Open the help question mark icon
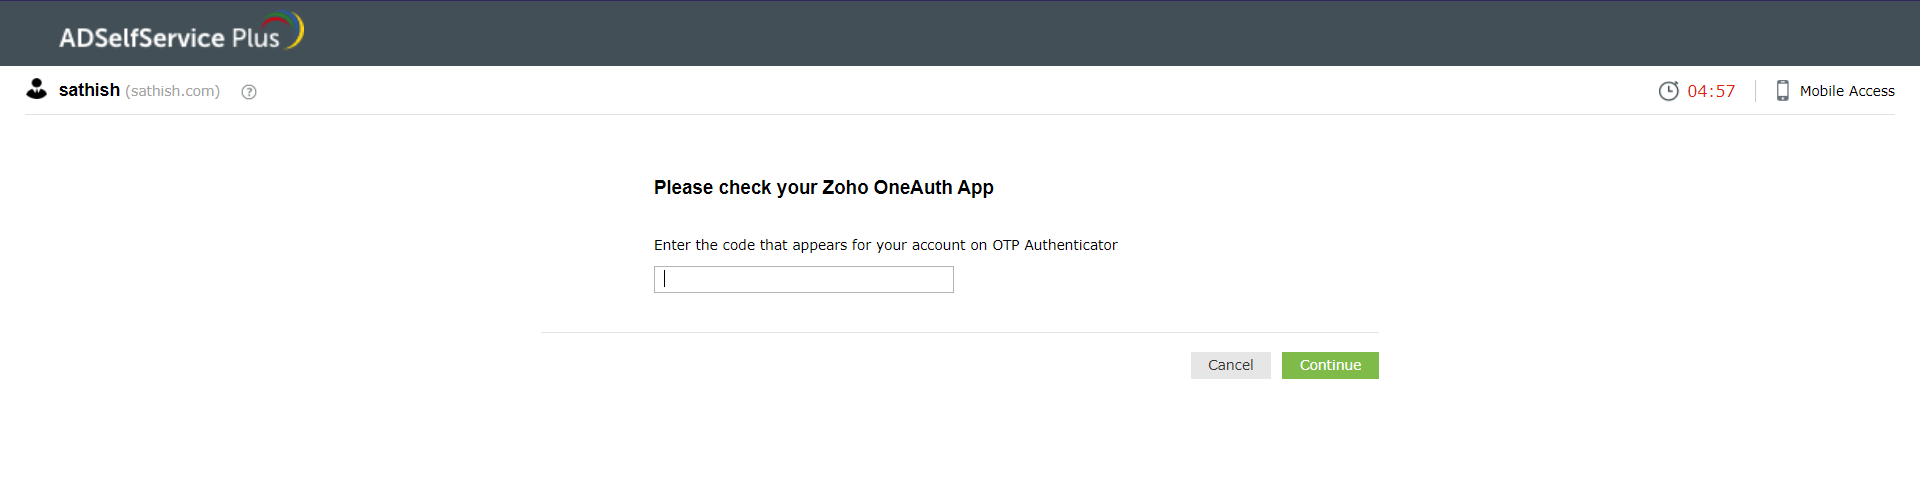Screen dimensions: 1920x486 pyautogui.click(x=249, y=92)
